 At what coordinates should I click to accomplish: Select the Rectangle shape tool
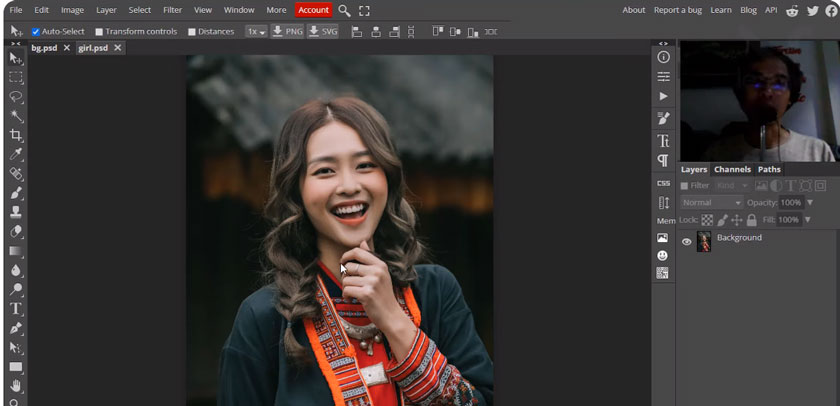click(x=16, y=367)
